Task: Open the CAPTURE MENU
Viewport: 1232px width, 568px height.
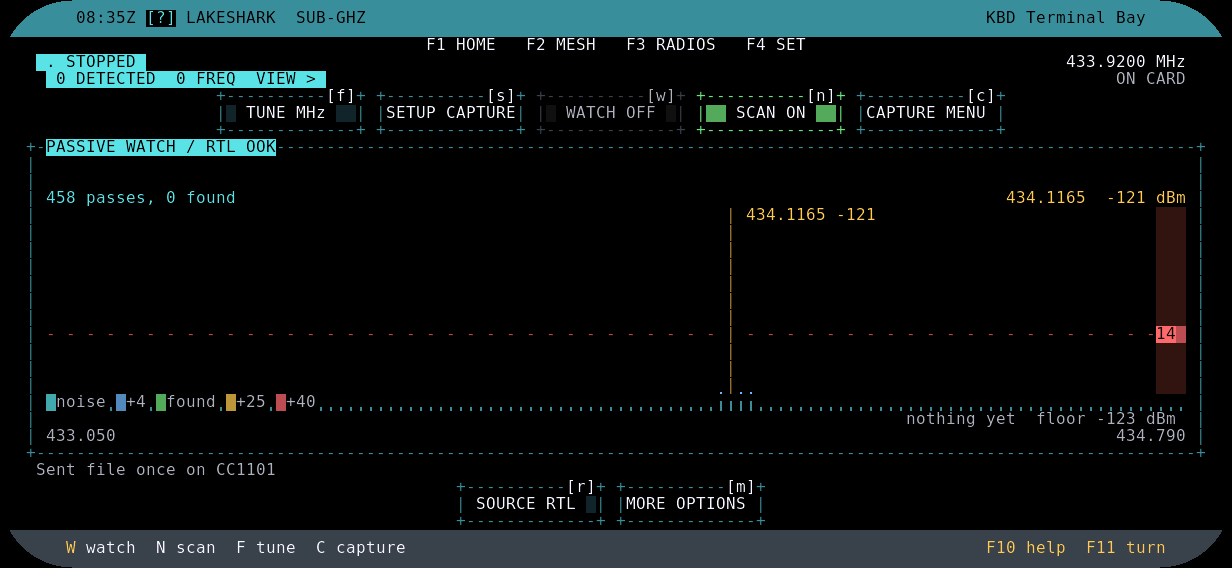Action: 931,113
